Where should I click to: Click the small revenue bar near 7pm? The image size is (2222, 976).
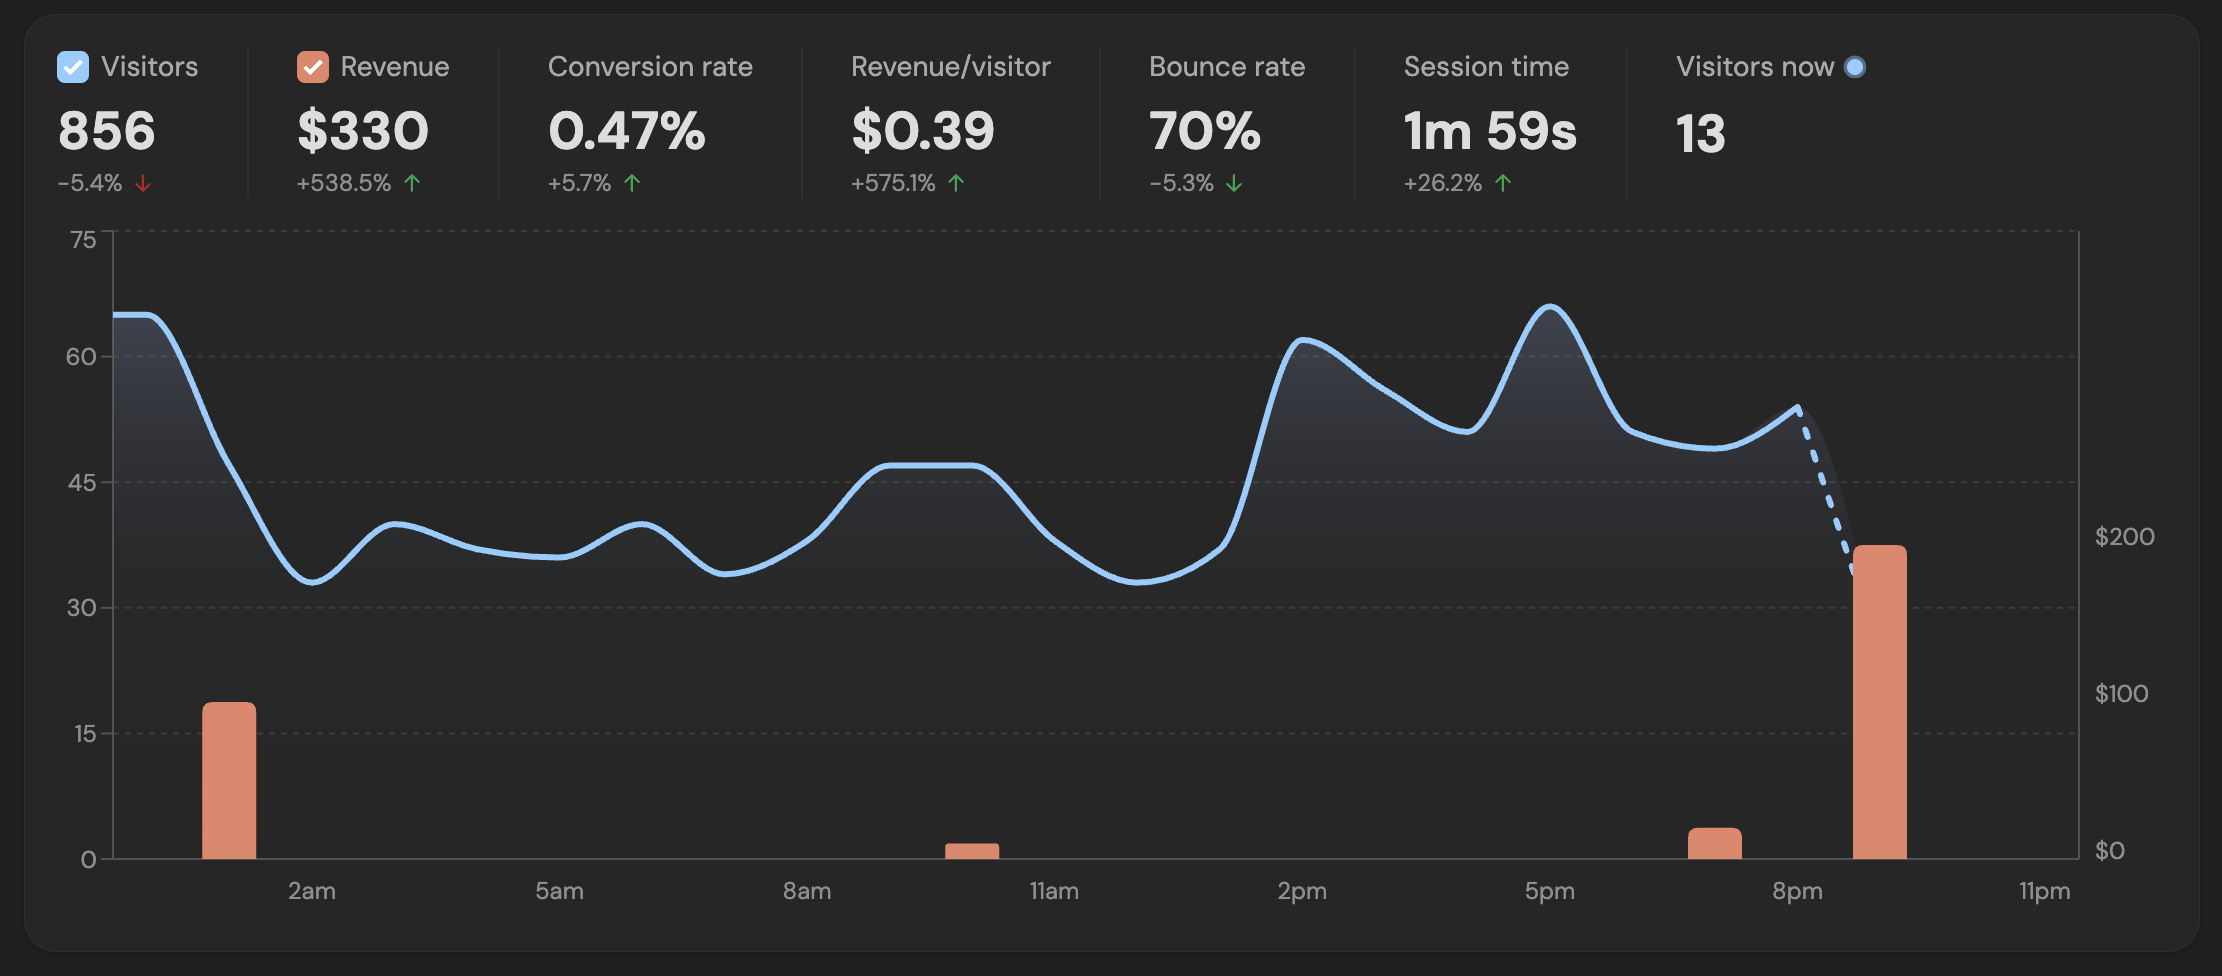pyautogui.click(x=1714, y=843)
